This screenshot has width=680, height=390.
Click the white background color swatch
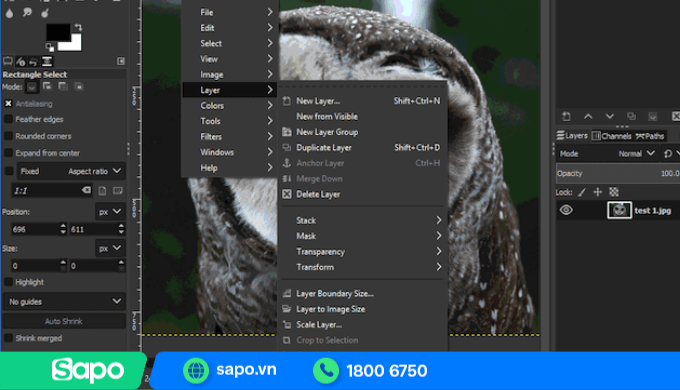(75, 45)
